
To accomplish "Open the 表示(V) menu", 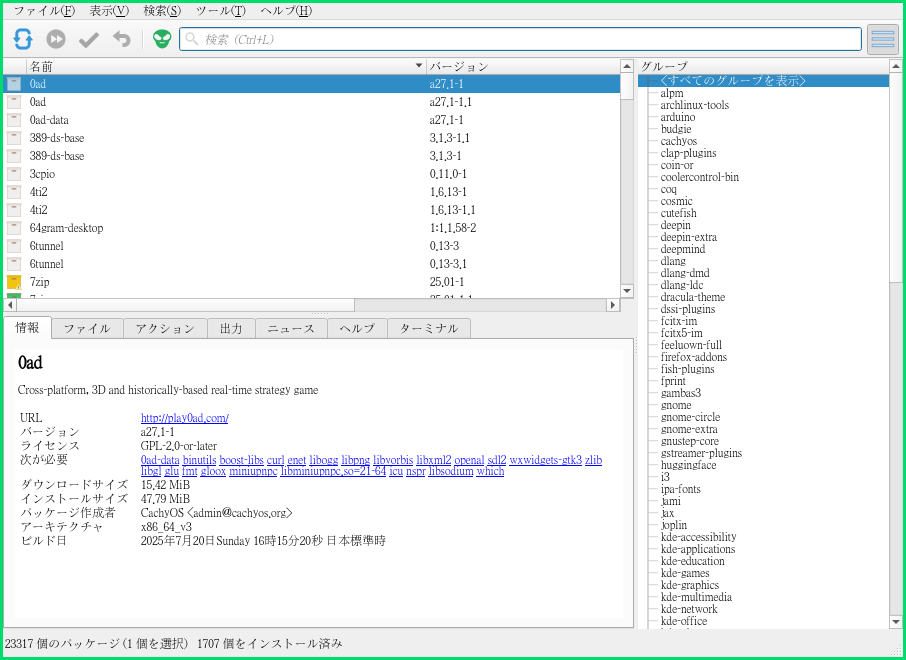I will click(109, 11).
